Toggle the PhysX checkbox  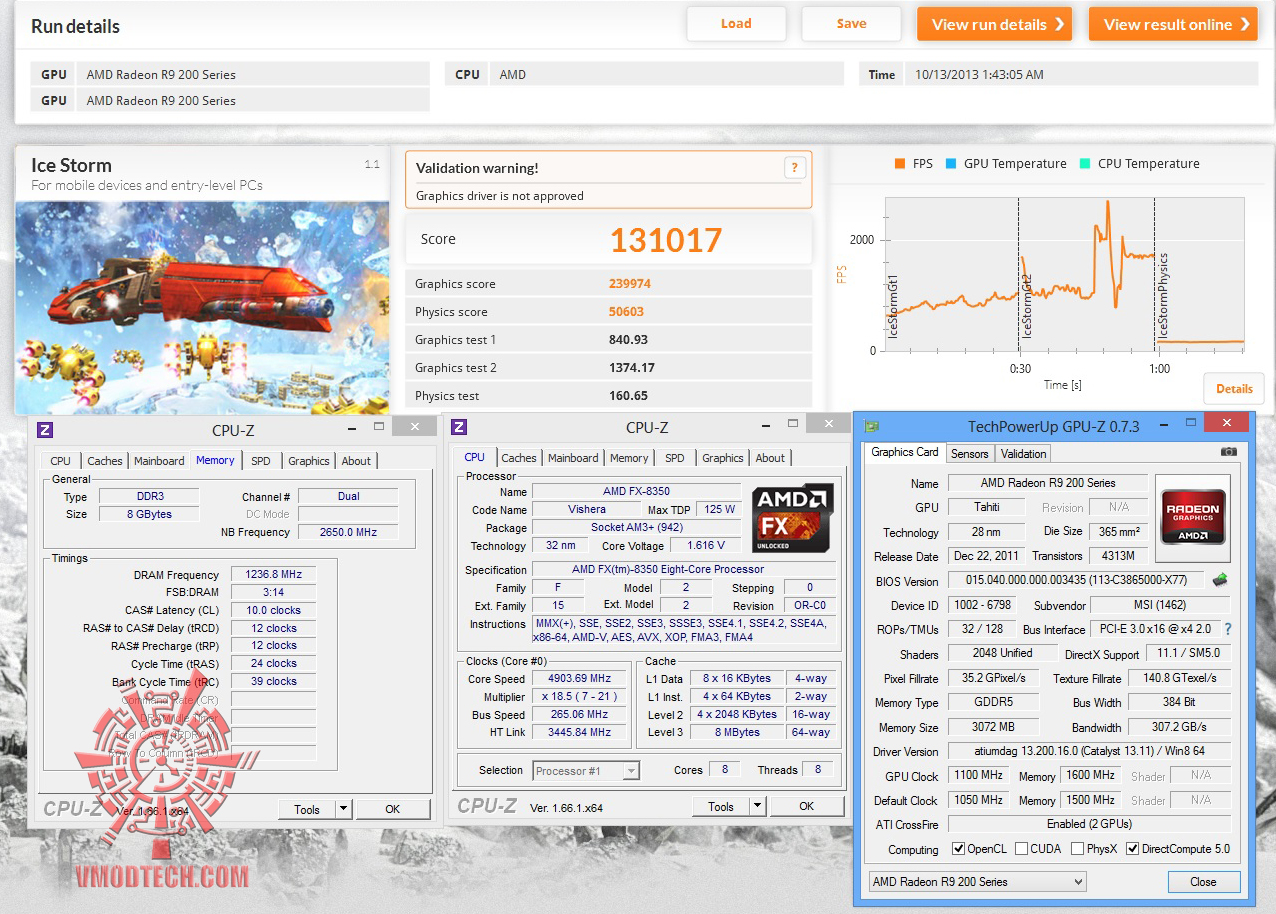pos(1077,849)
